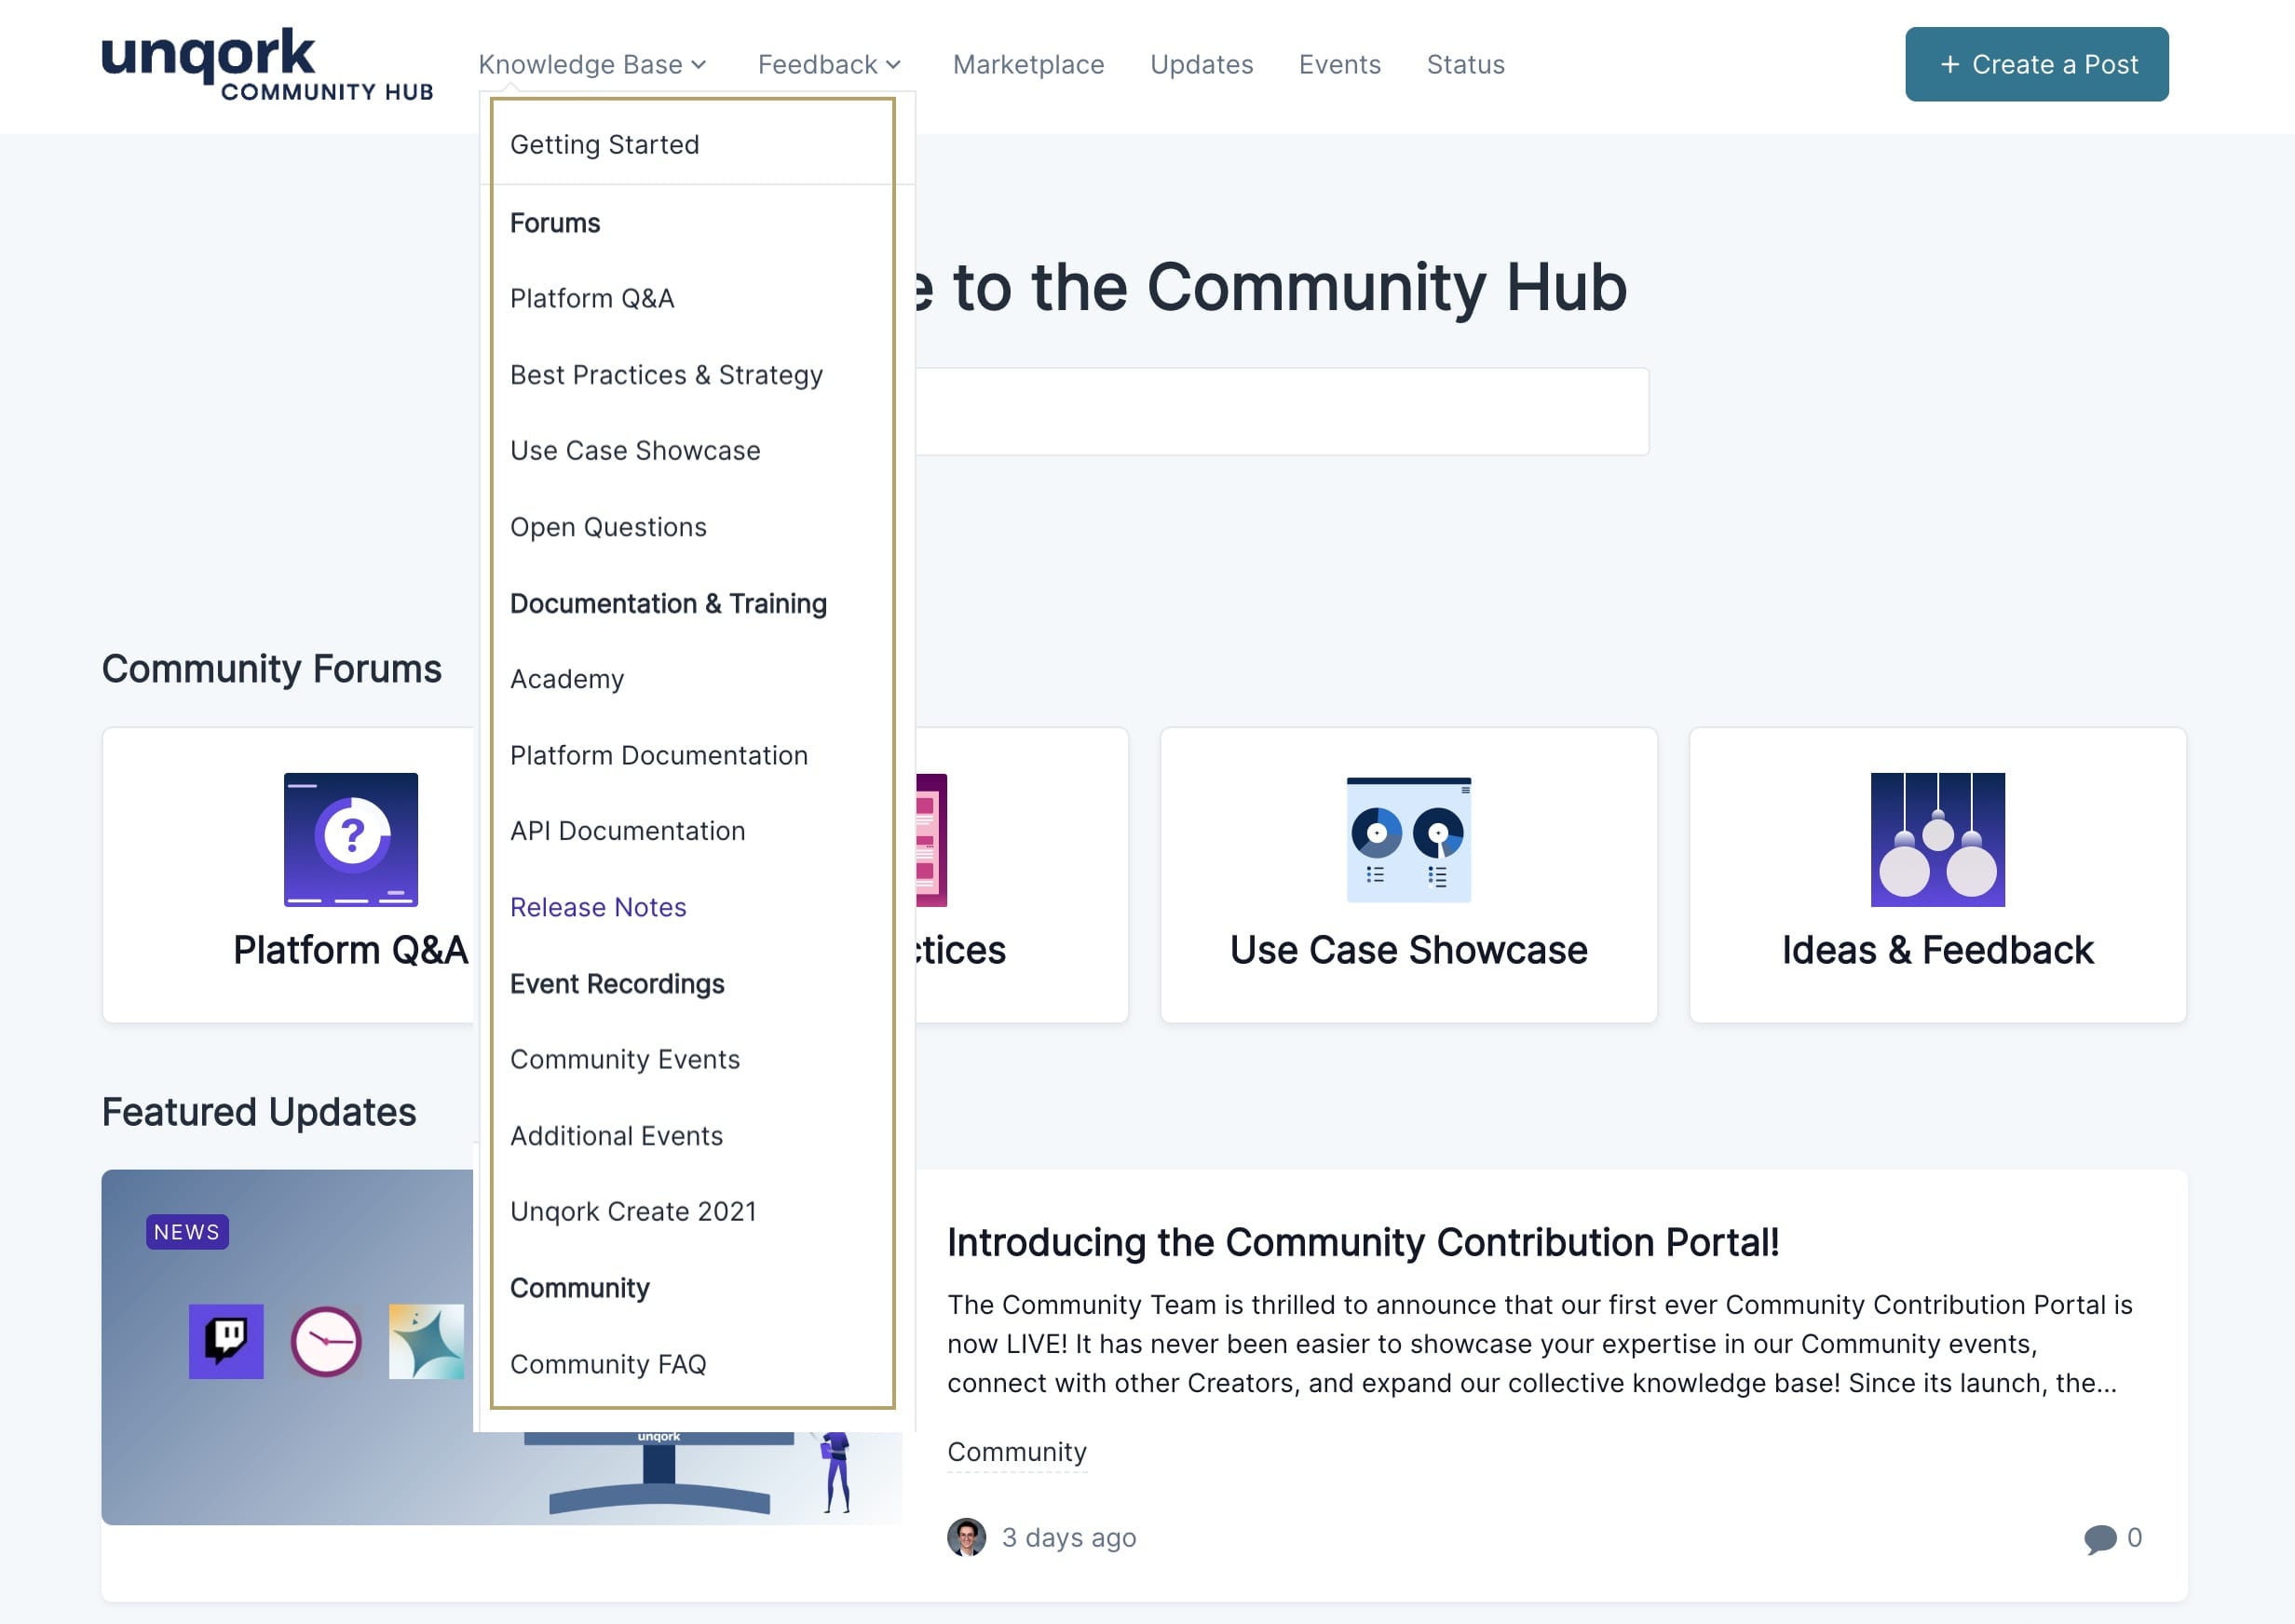Open Platform Documentation menu entry
Viewport: 2295px width, 1624px height.
[x=659, y=755]
